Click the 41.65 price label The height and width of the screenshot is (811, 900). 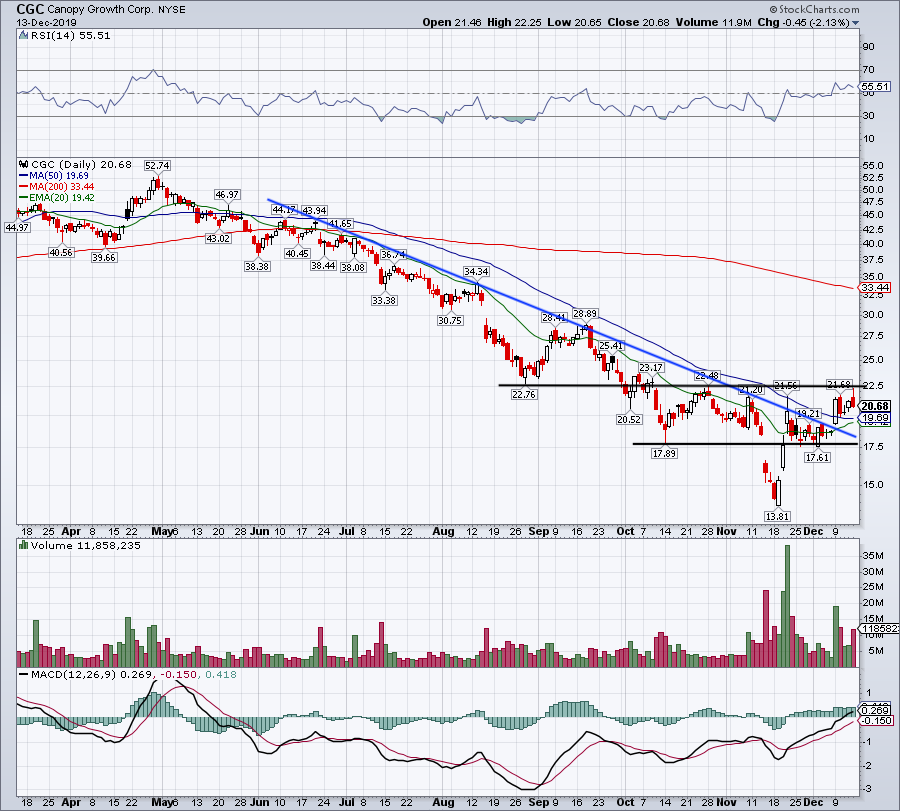340,224
